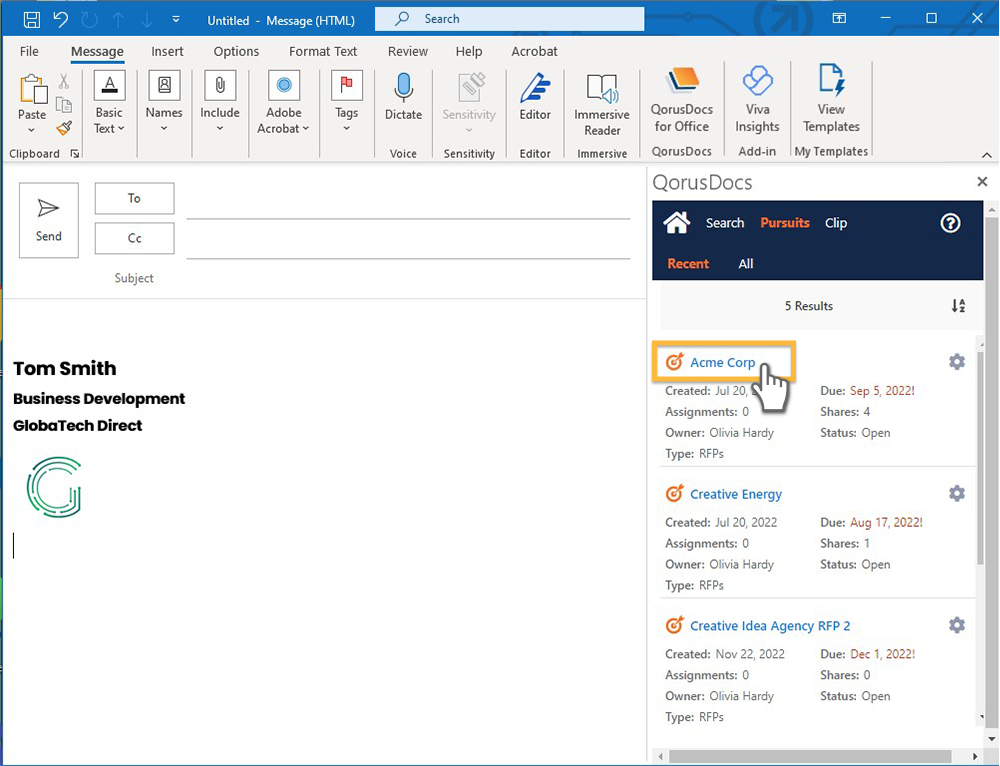Open Viva Insights add-in
1000x766 pixels.
click(757, 99)
